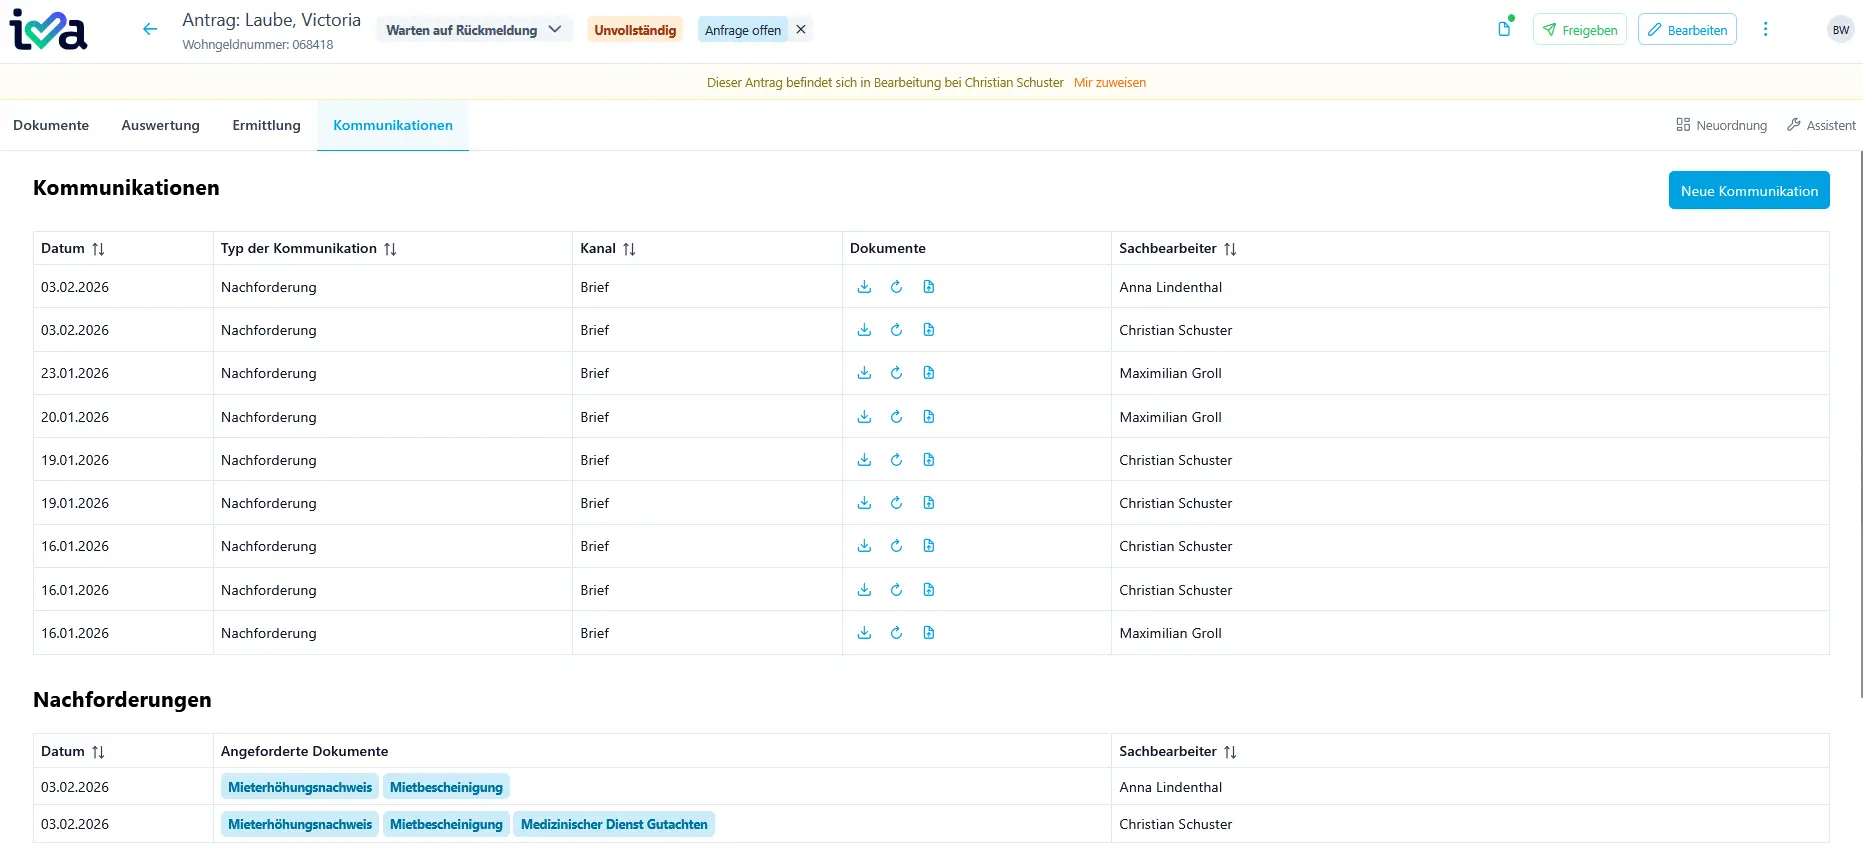Open the three-dot more options menu
Viewport: 1863px width, 843px height.
(1765, 30)
